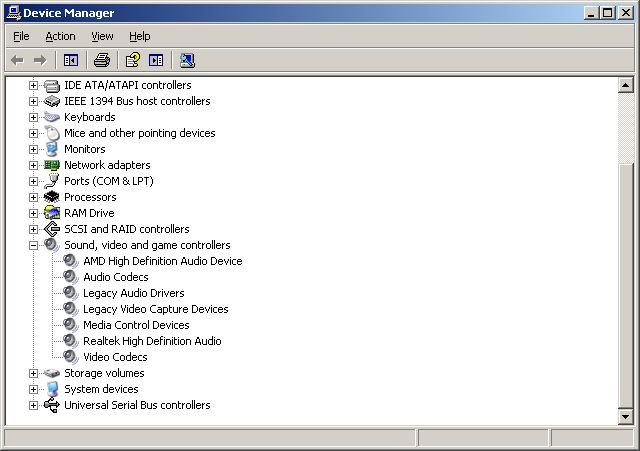
Task: Expand Mice and other pointing devices node
Action: [33, 133]
